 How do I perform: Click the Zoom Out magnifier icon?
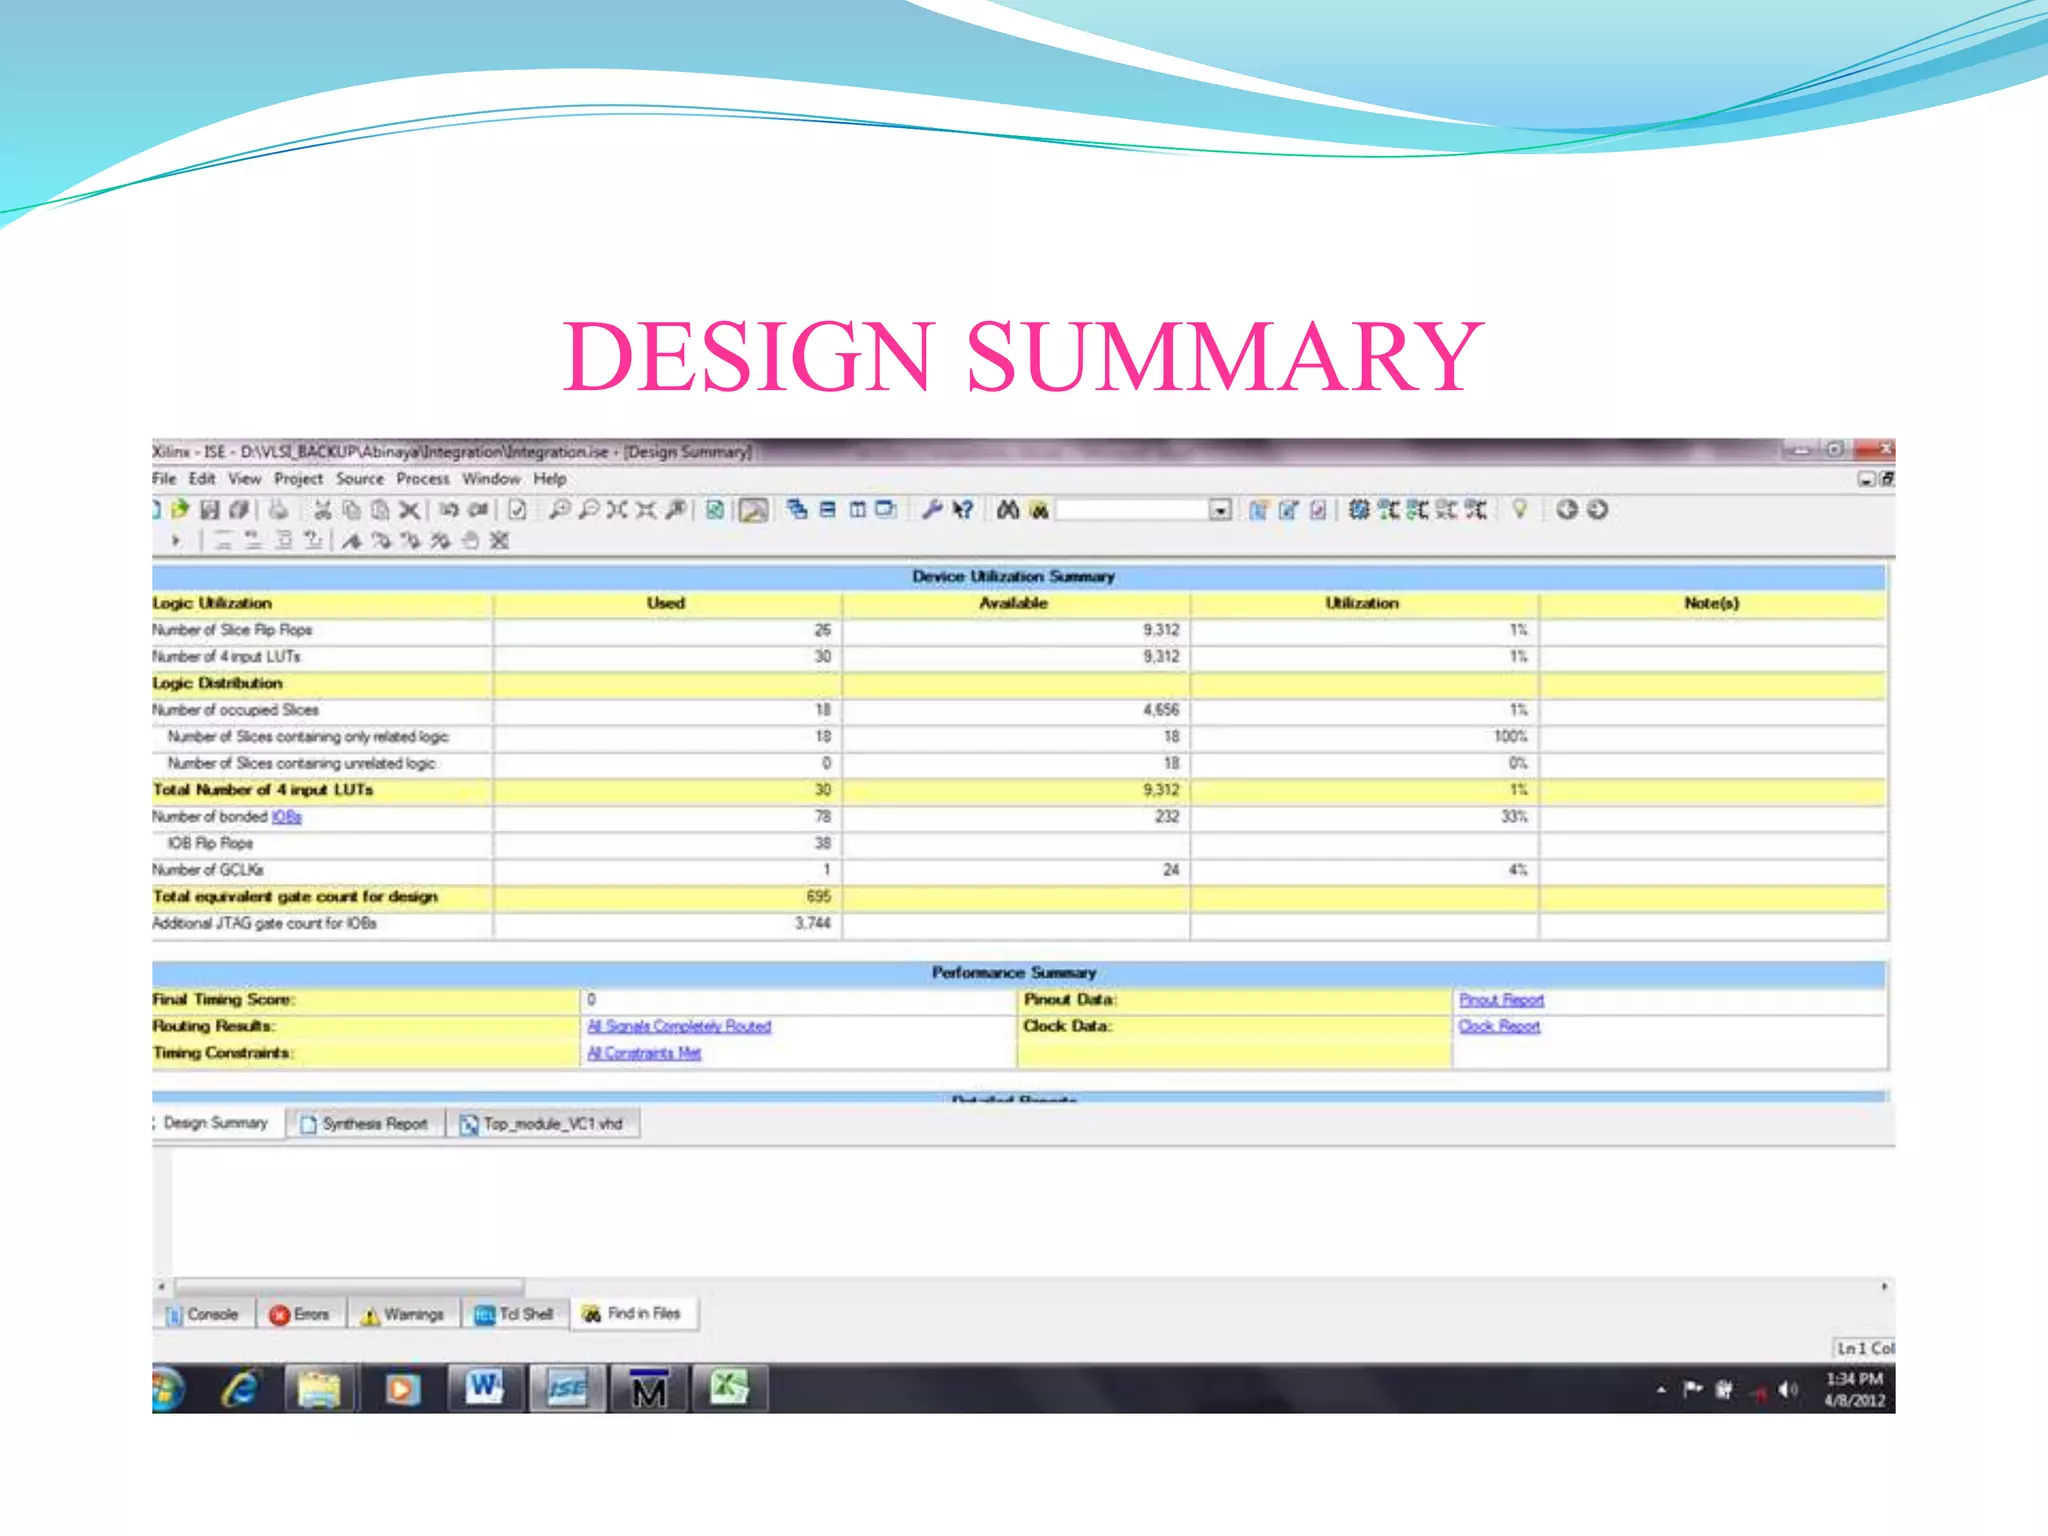coord(589,510)
